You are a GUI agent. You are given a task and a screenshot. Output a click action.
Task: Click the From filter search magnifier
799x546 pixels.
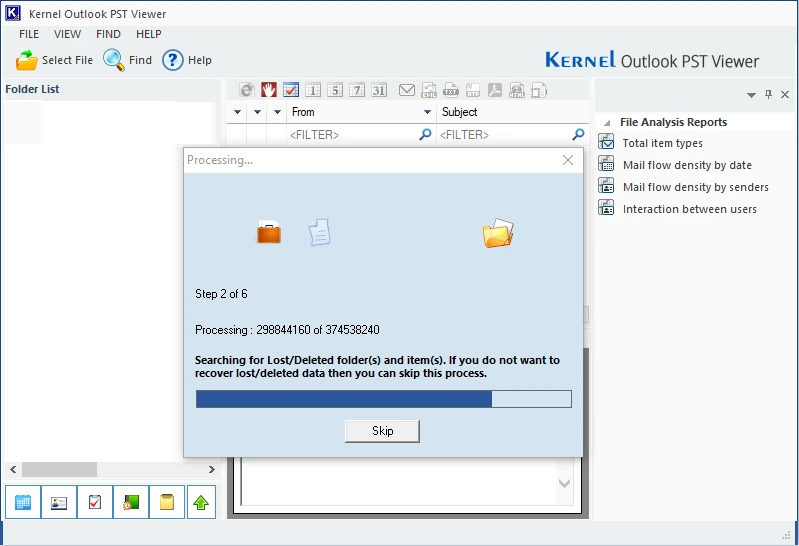click(425, 135)
